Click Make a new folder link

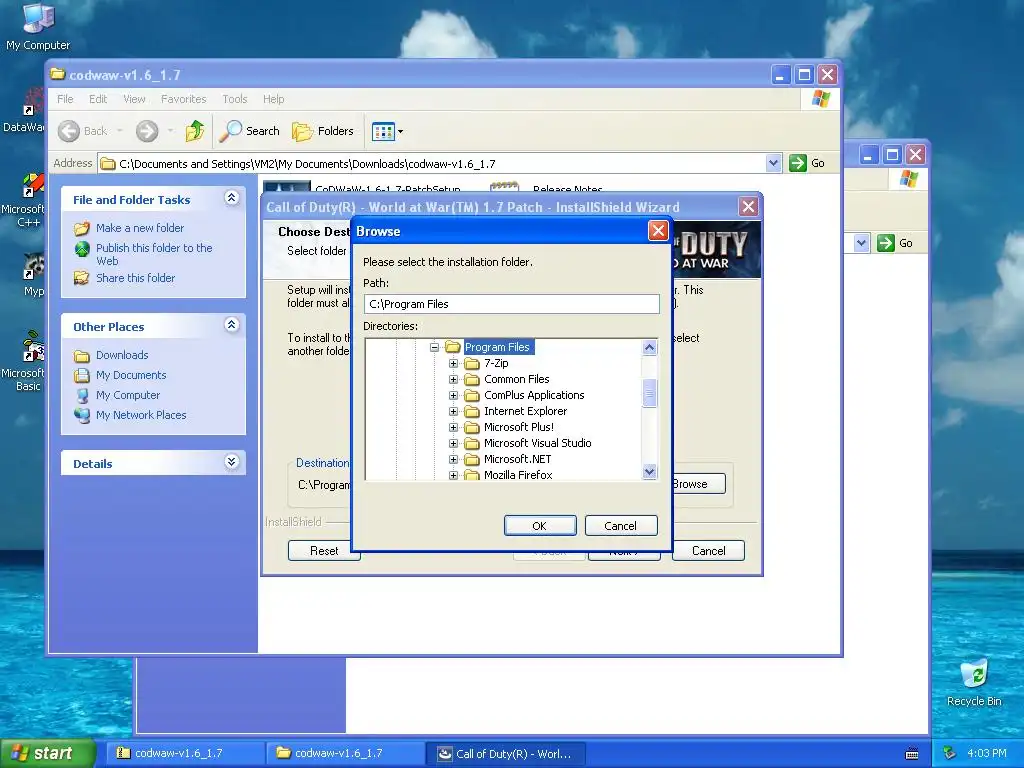(x=140, y=228)
